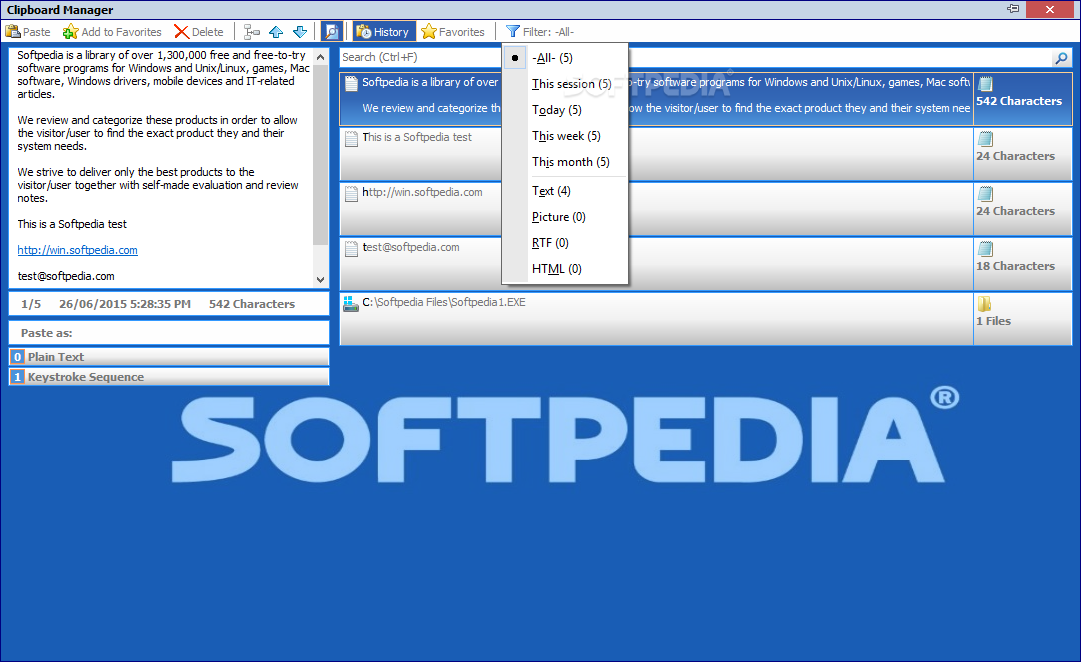The image size is (1081, 662).
Task: Click the 542 Characters notepad icon
Action: (985, 84)
